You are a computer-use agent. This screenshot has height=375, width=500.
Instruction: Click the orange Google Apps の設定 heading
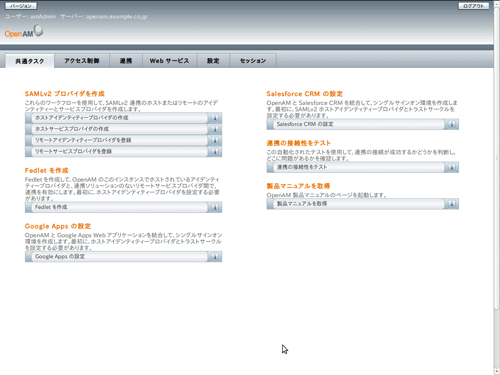[58, 226]
